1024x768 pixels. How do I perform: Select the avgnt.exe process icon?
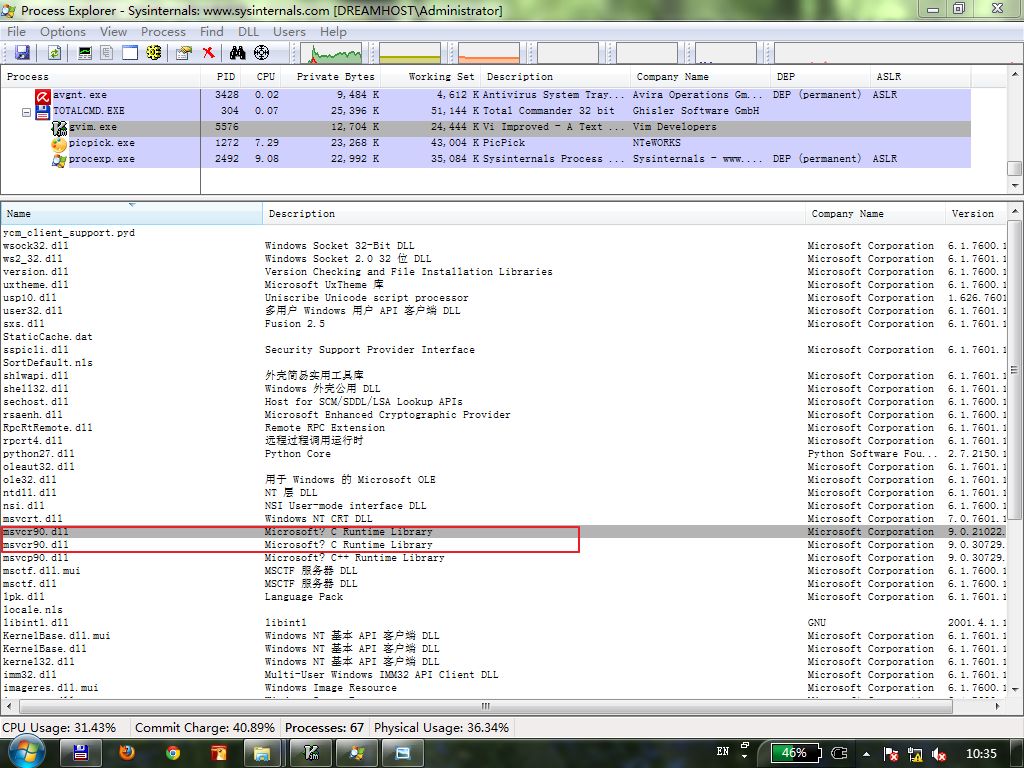tap(43, 96)
